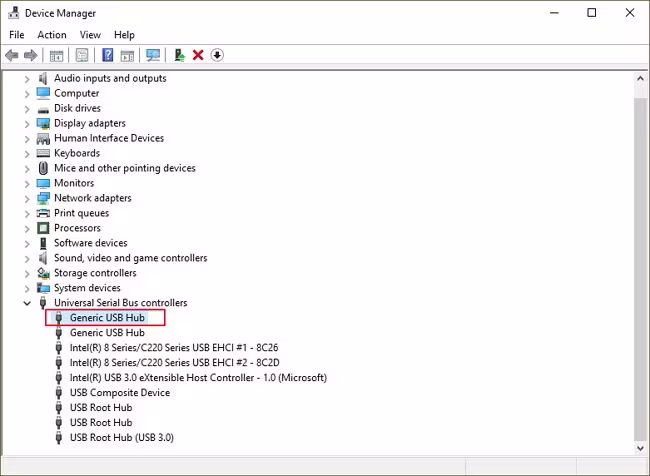This screenshot has width=650, height=476.
Task: Click the Human Interface Devices icon
Action: (x=43, y=138)
